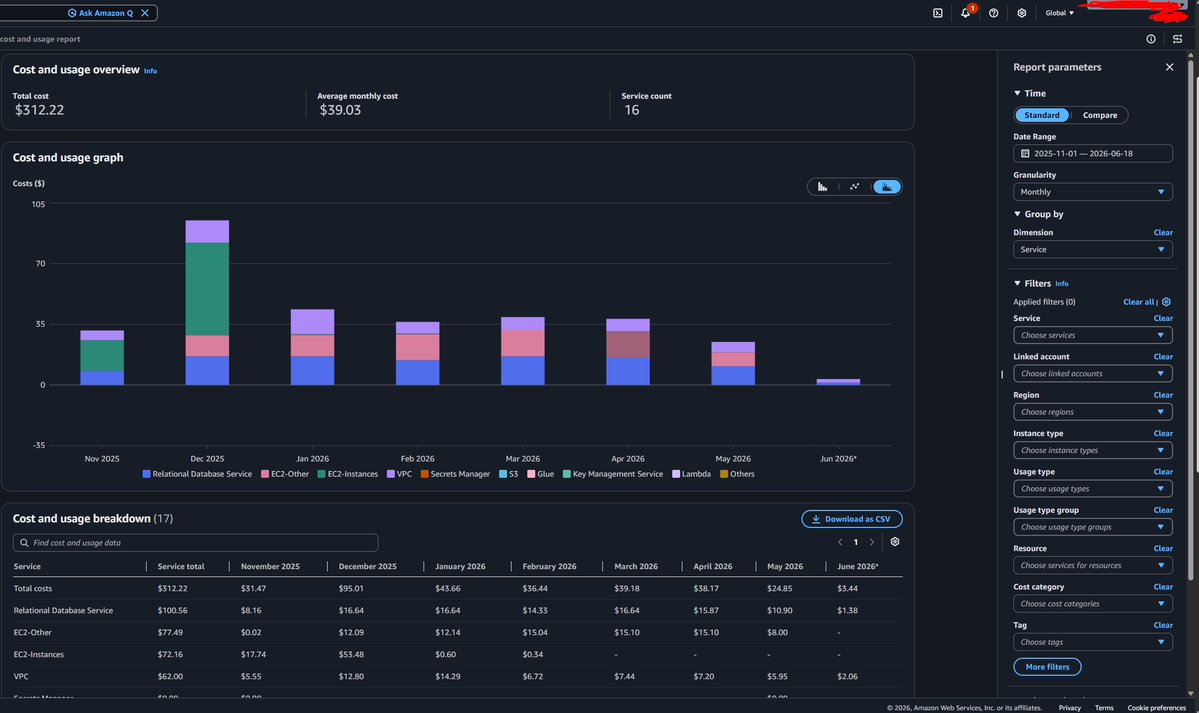This screenshot has height=713, width=1199.
Task: Clear the Service filter
Action: click(x=1162, y=318)
